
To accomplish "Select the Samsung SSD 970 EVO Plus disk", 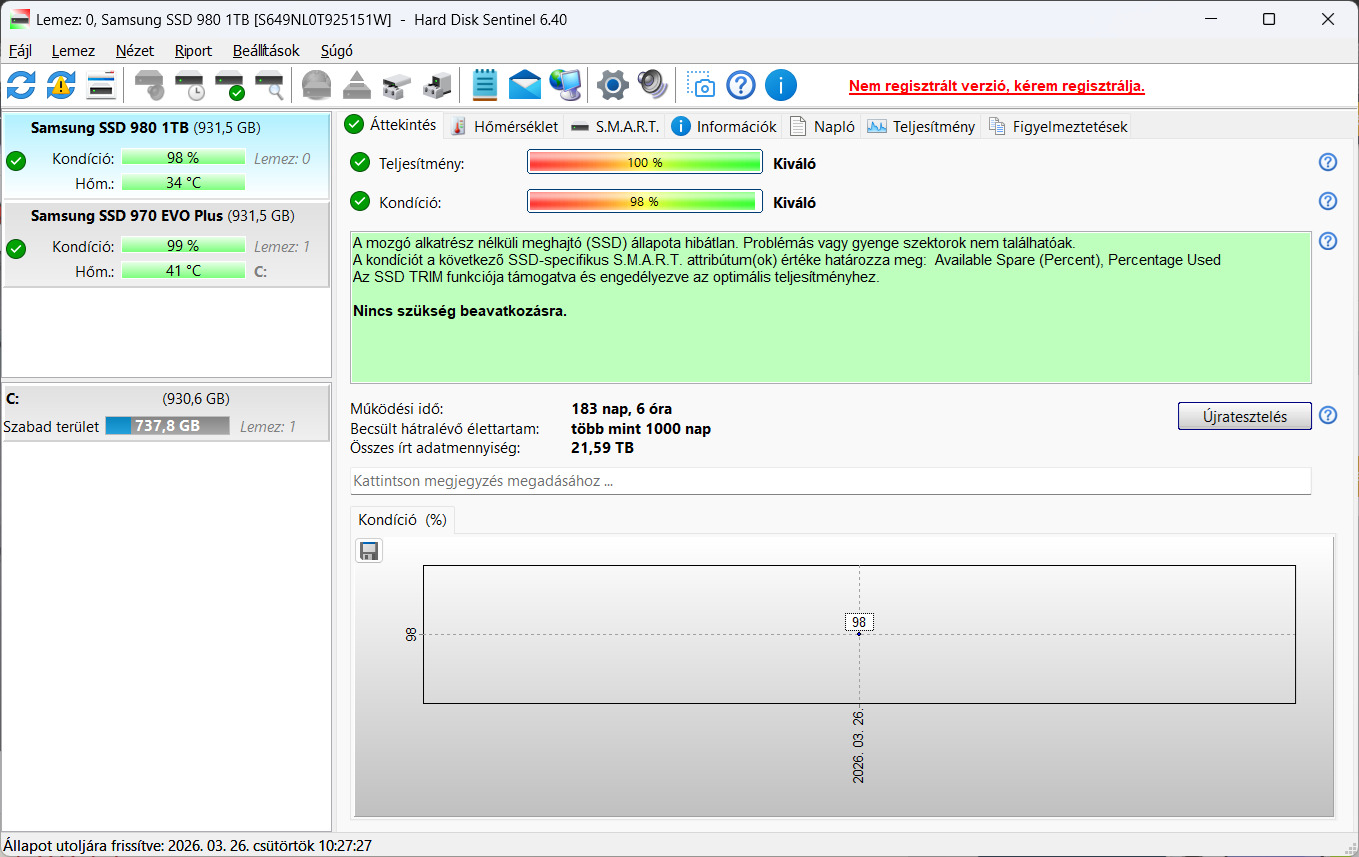I will click(x=166, y=244).
